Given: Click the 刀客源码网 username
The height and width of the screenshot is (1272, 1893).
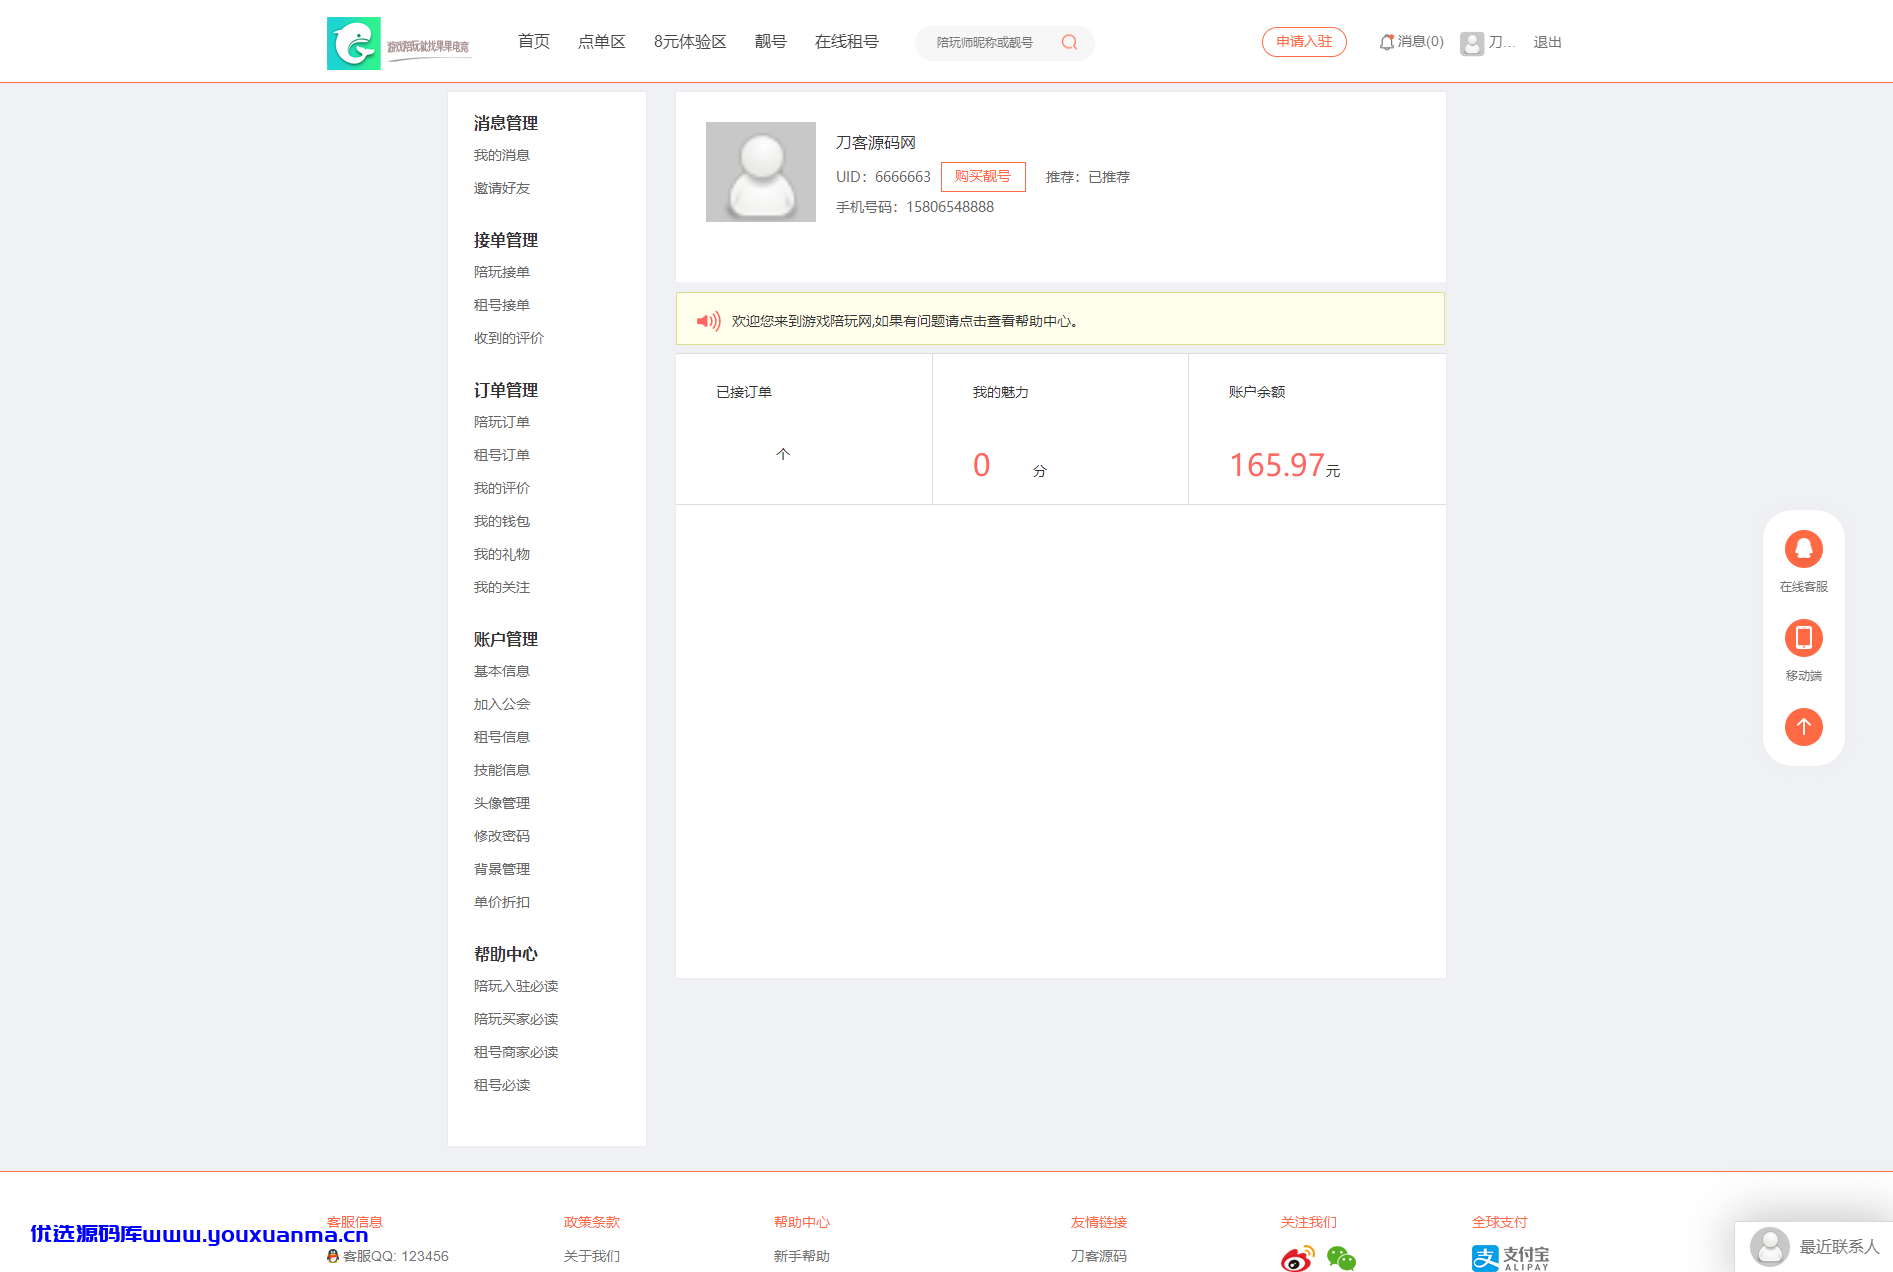Looking at the screenshot, I should [x=876, y=143].
